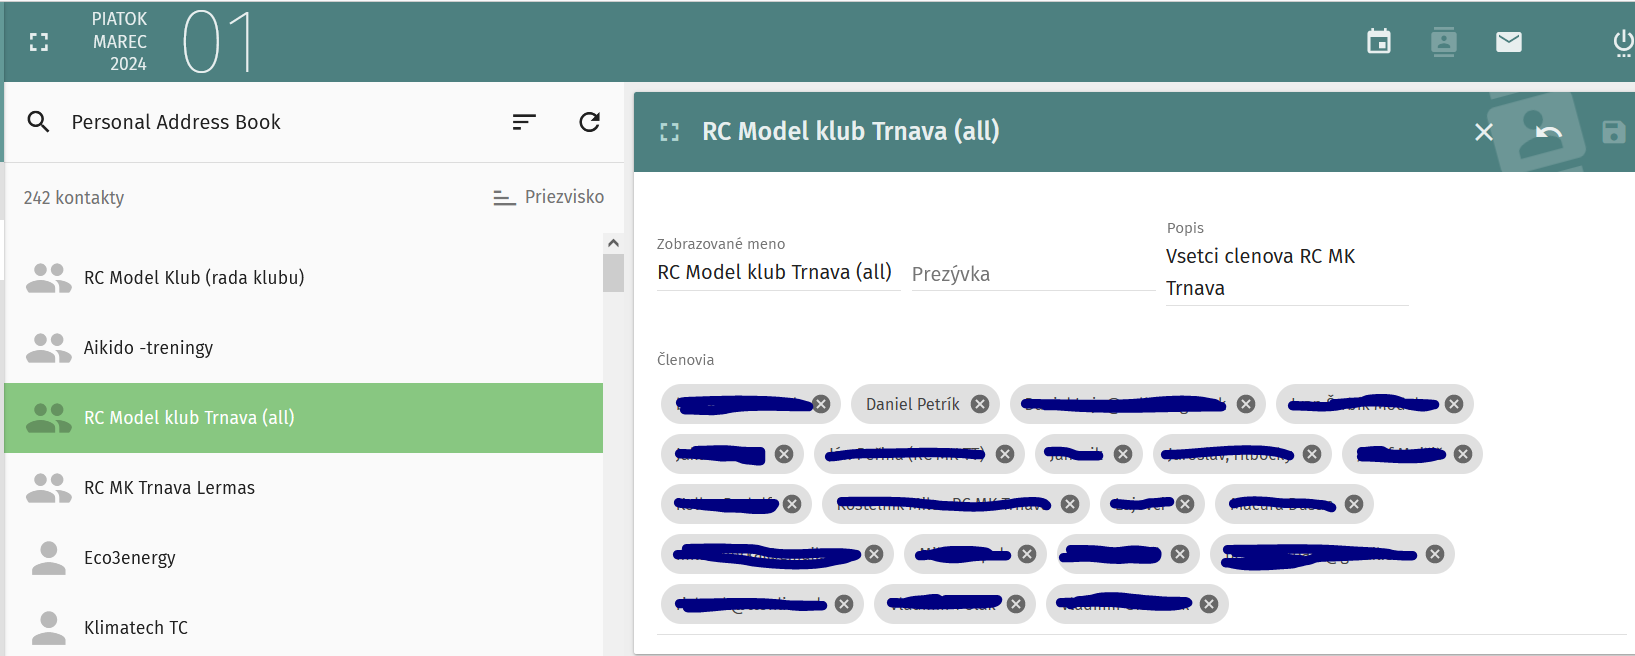Click the power logout icon
The image size is (1635, 656).
(1622, 42)
